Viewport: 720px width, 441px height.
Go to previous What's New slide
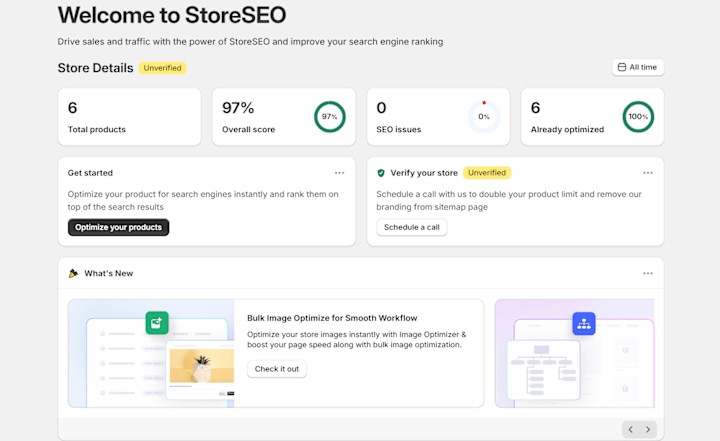tap(630, 429)
